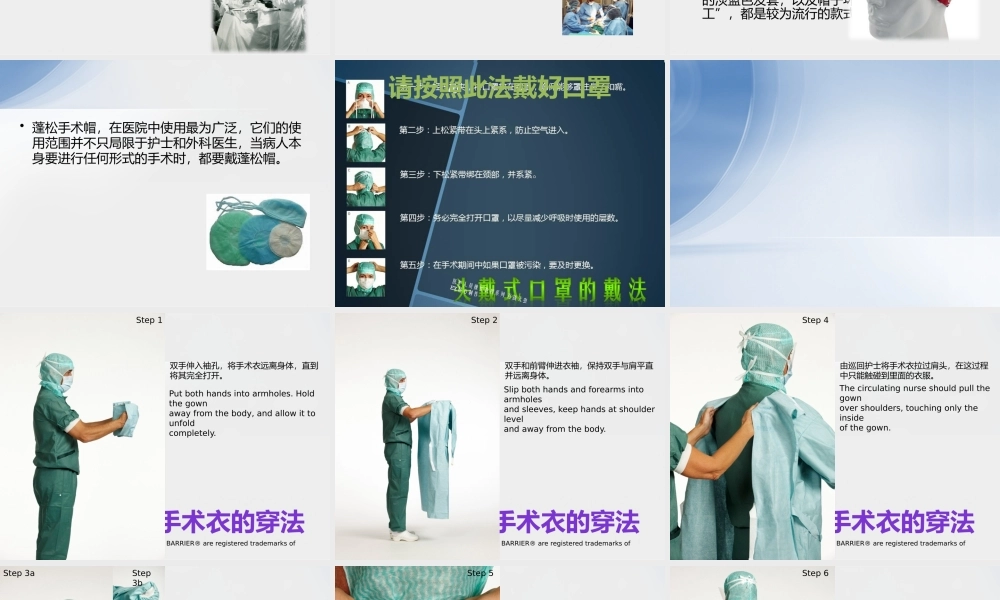Click the operating room photo at top center
1000x600 pixels.
click(x=597, y=17)
